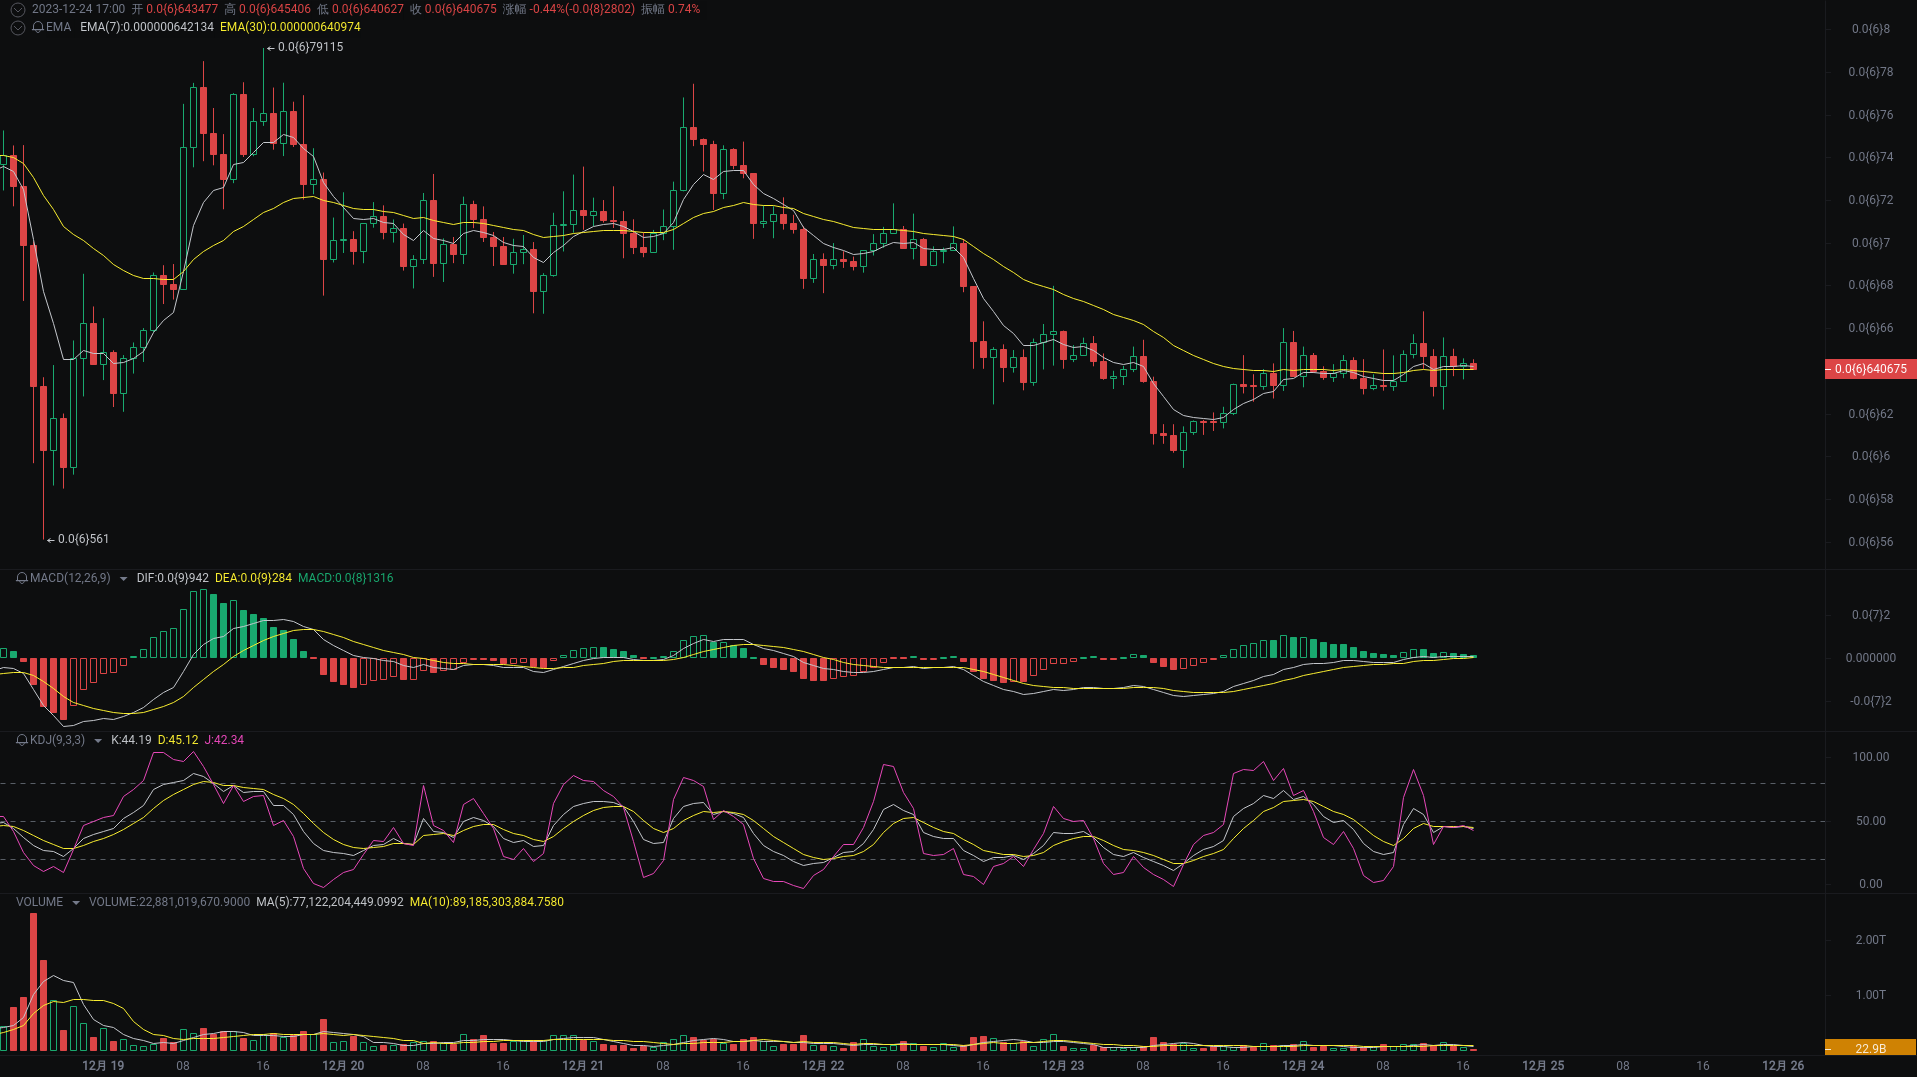The image size is (1917, 1077).
Task: Click the 12月 20 date label on time axis
Action: tap(343, 1066)
